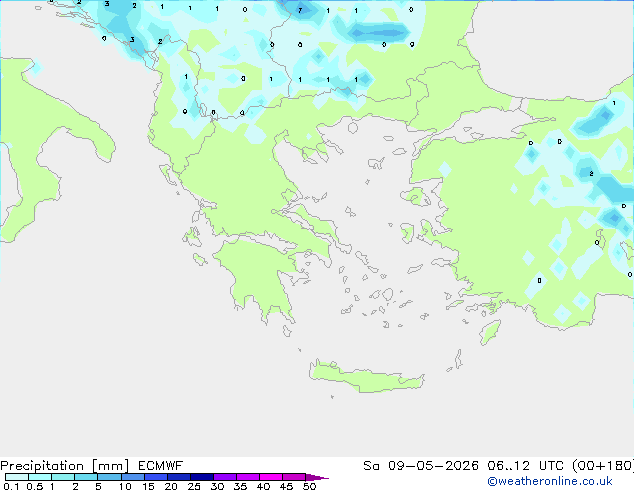
Task: Click the '30' legend scale label
Action: 217,486
